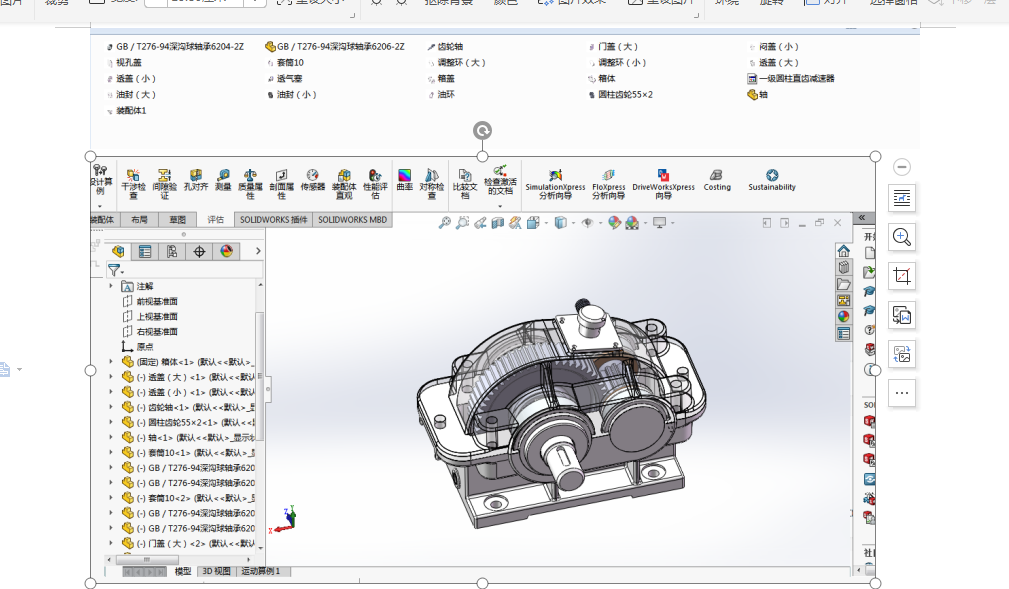Launch SimulationXpress analysis wizard
The image size is (1009, 589).
click(555, 181)
